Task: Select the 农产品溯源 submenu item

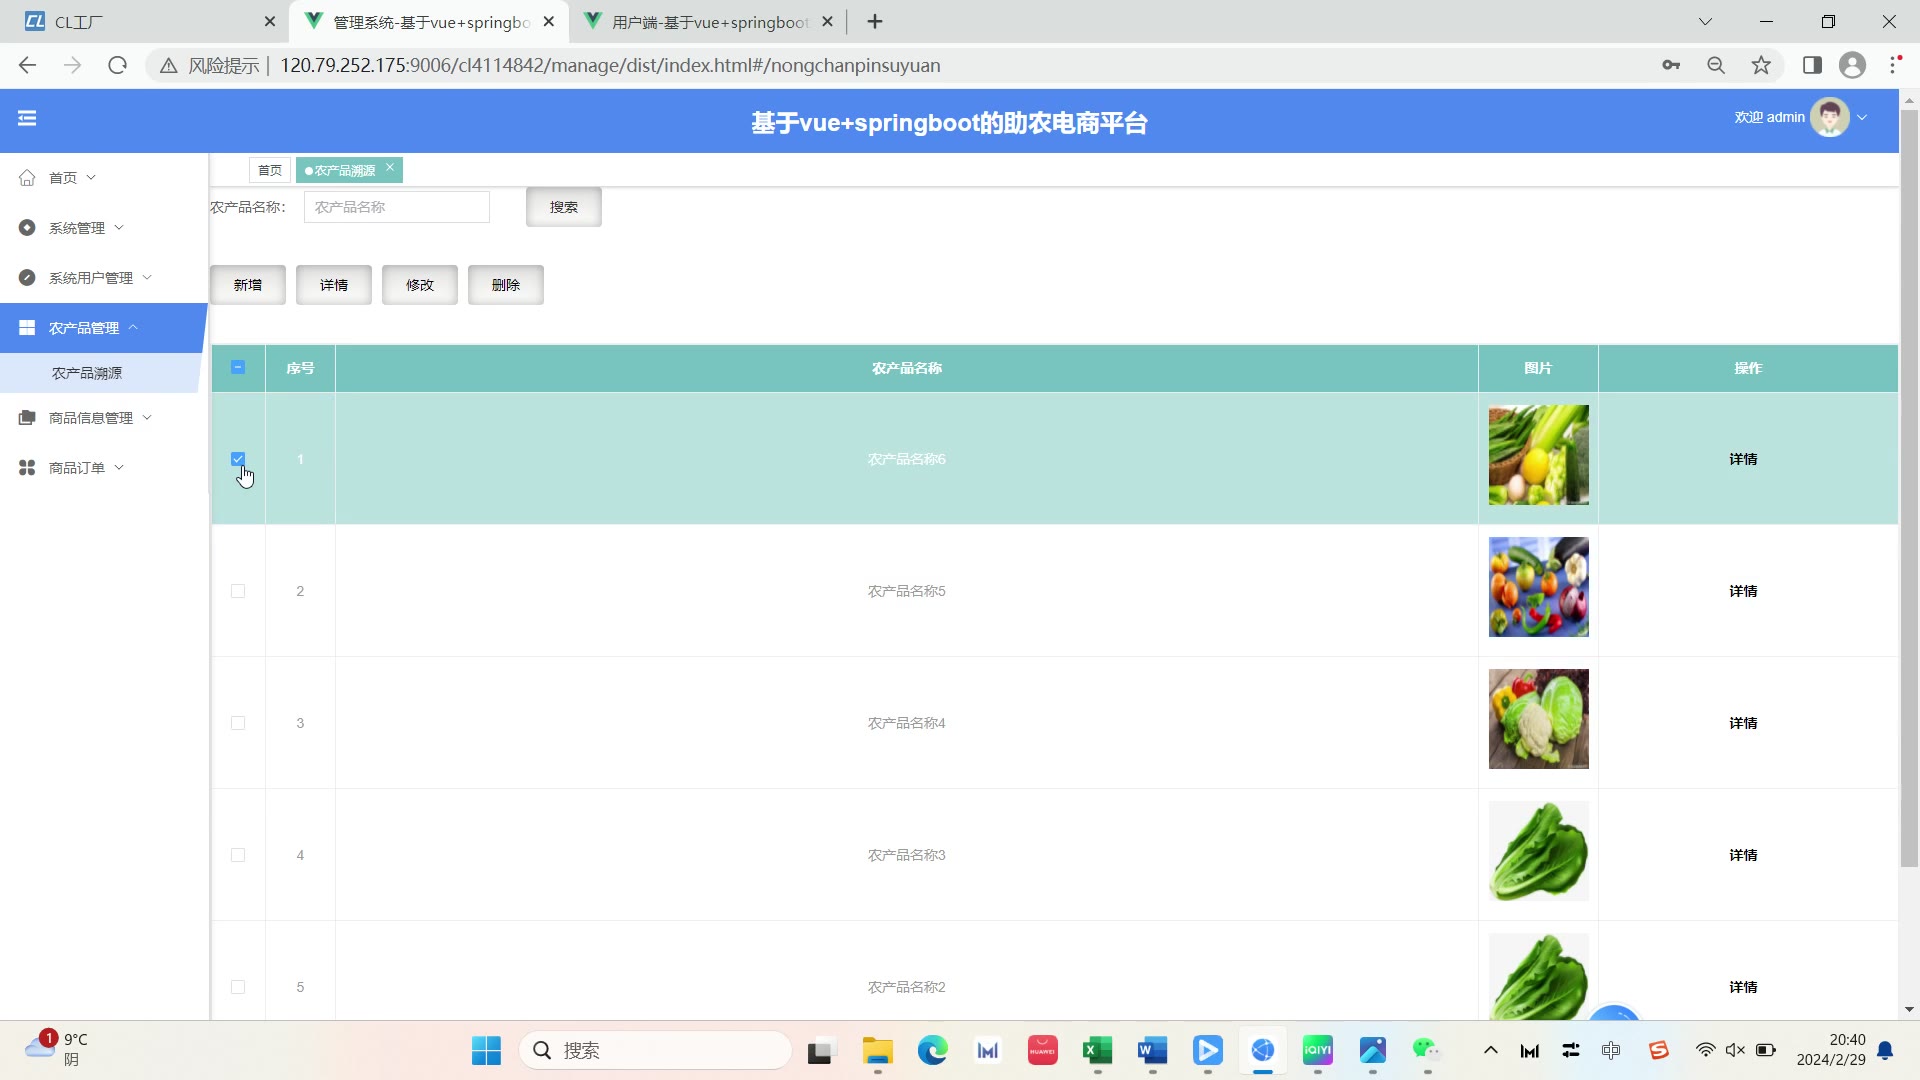Action: click(x=87, y=373)
